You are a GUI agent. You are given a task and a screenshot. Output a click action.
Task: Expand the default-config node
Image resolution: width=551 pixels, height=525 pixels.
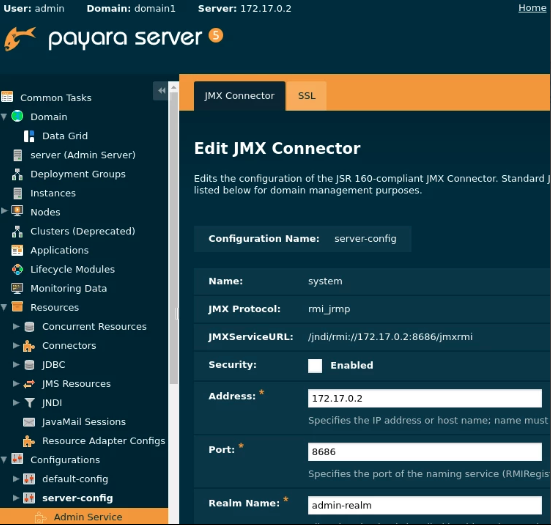point(16,479)
